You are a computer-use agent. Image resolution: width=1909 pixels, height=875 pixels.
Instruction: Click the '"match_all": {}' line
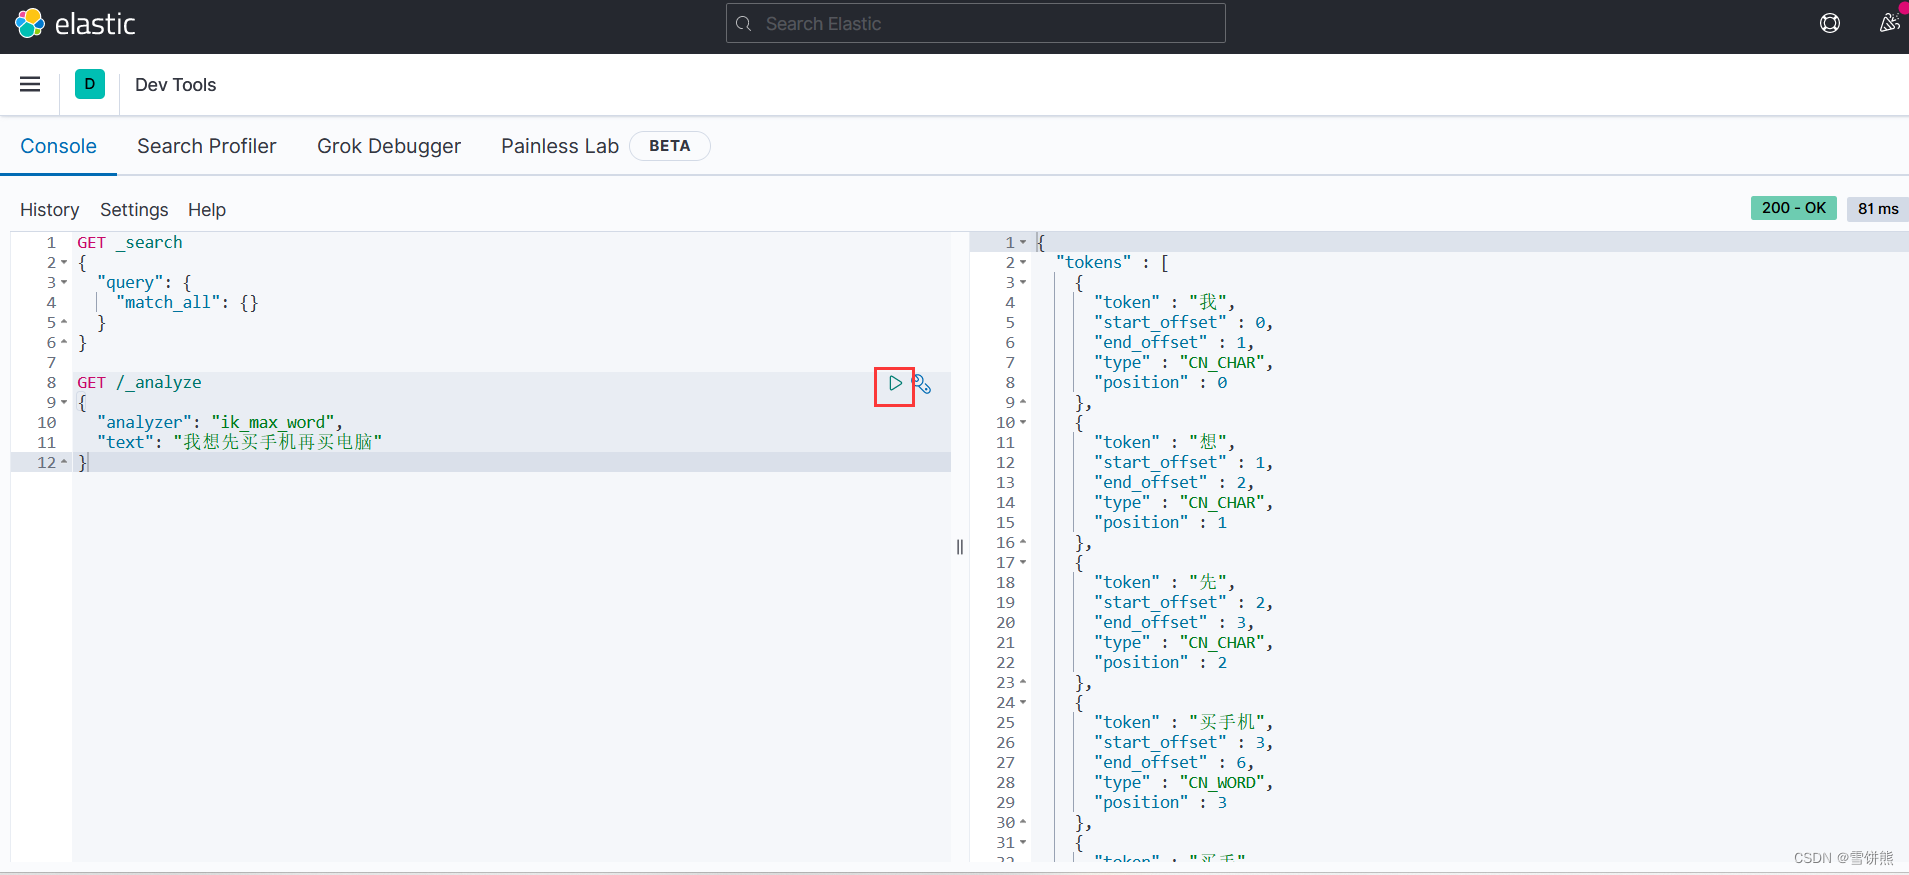click(187, 303)
